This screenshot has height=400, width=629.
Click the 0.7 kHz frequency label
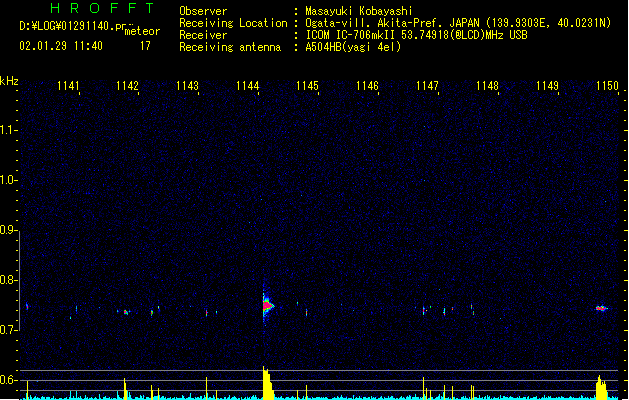coord(9,330)
